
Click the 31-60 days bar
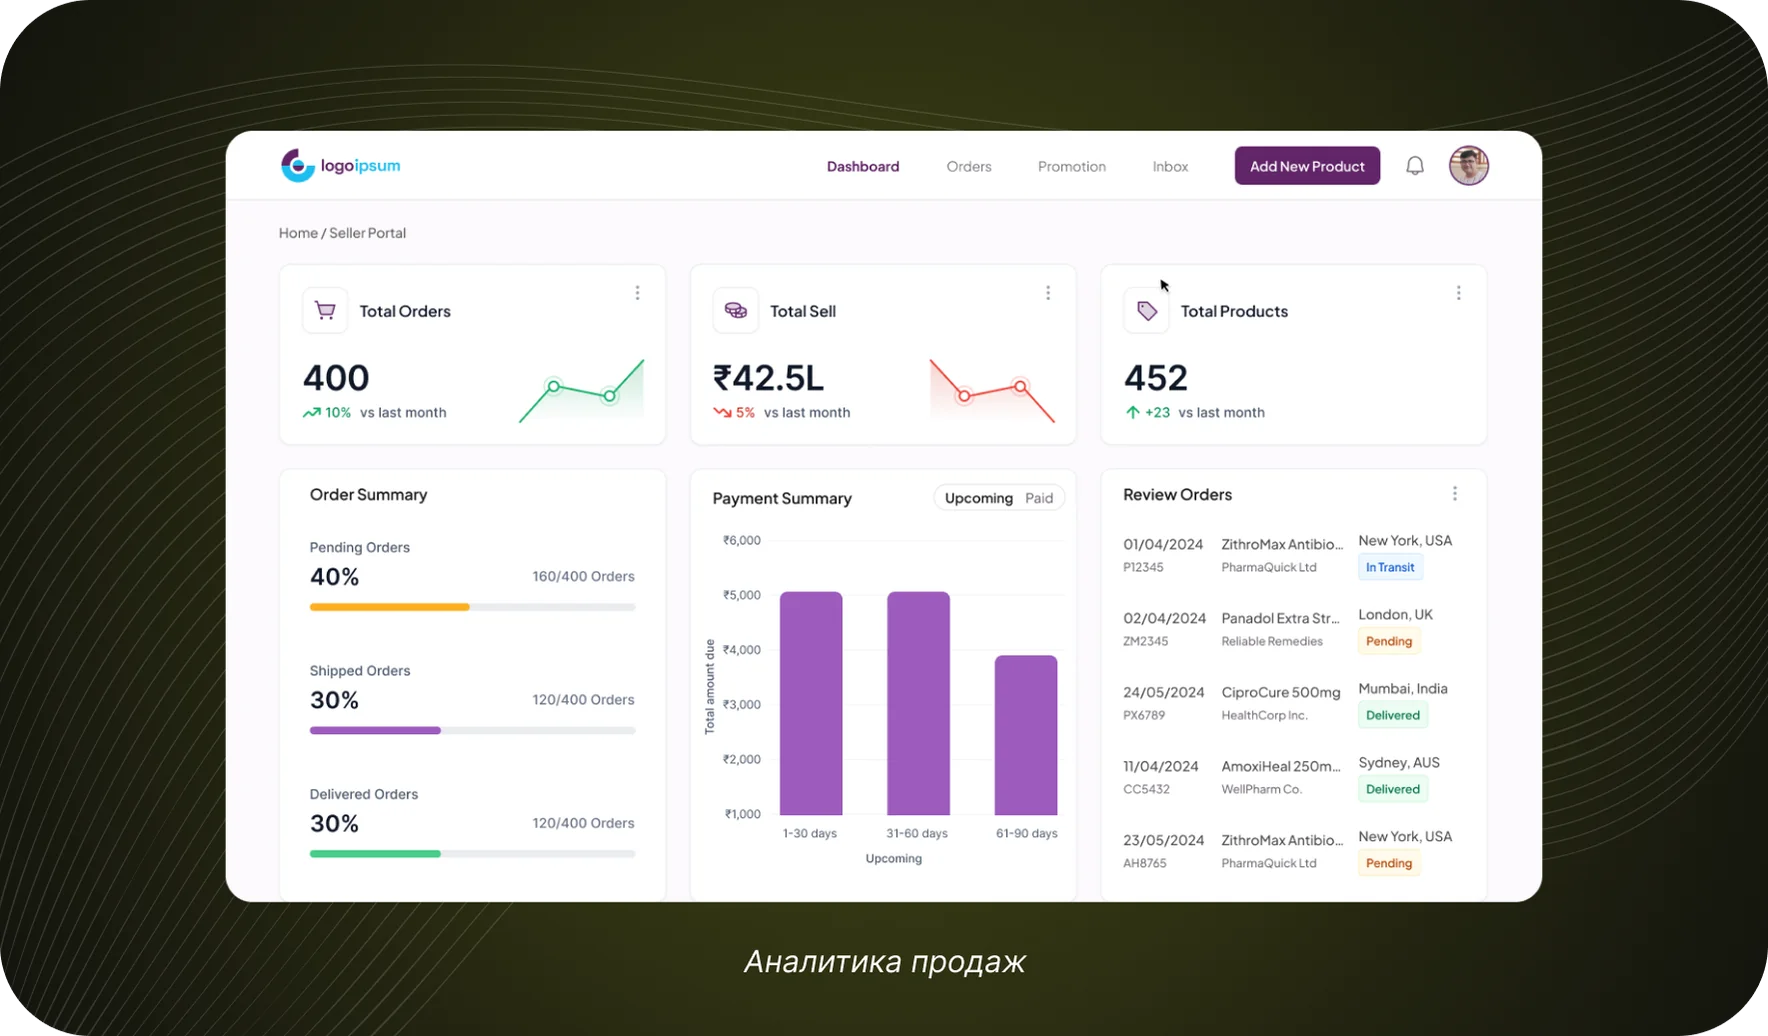[918, 703]
